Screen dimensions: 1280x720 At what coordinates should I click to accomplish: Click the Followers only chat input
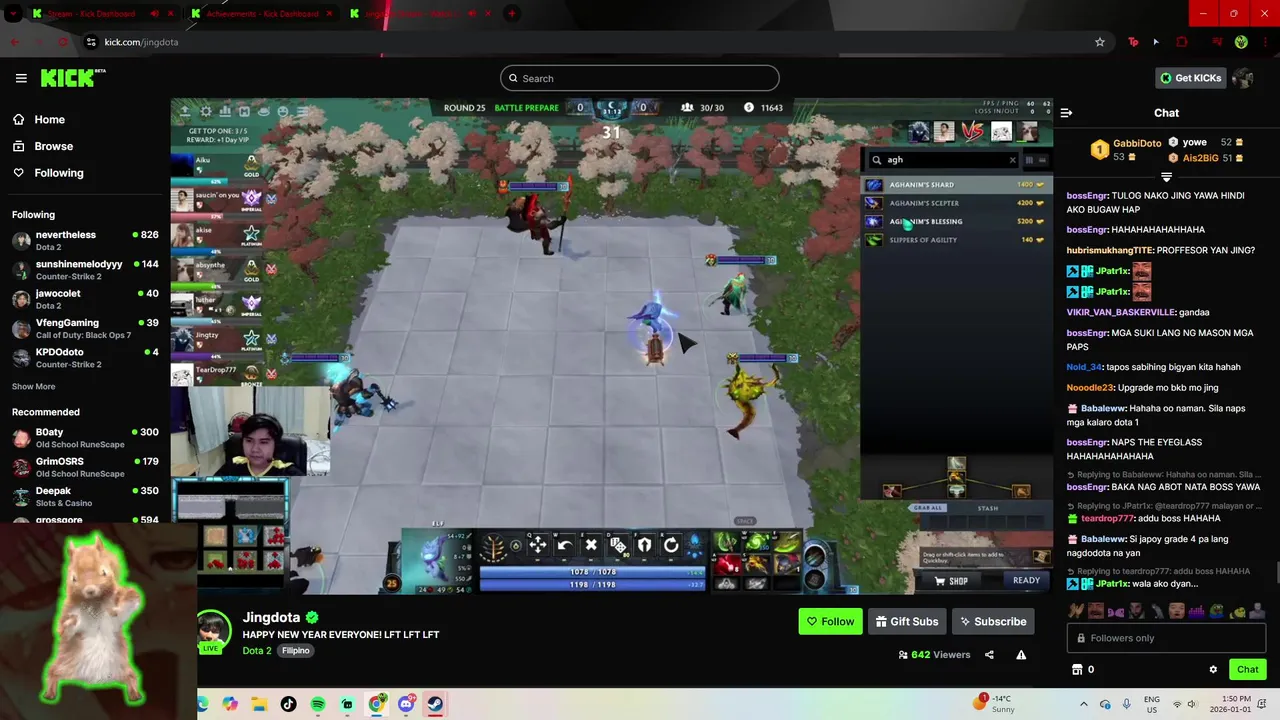pyautogui.click(x=1167, y=638)
